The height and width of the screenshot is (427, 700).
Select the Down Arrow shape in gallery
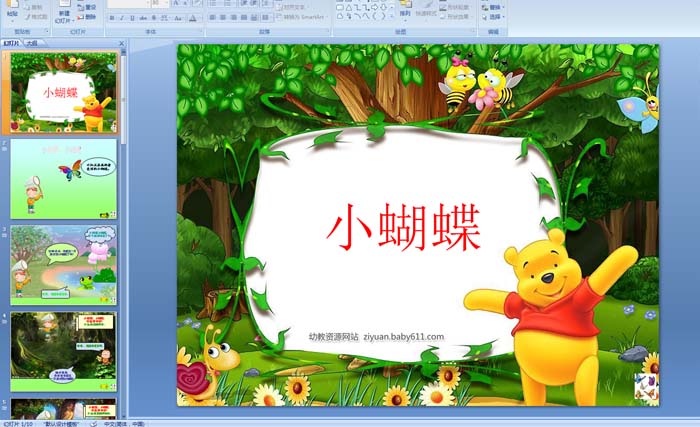383,8
